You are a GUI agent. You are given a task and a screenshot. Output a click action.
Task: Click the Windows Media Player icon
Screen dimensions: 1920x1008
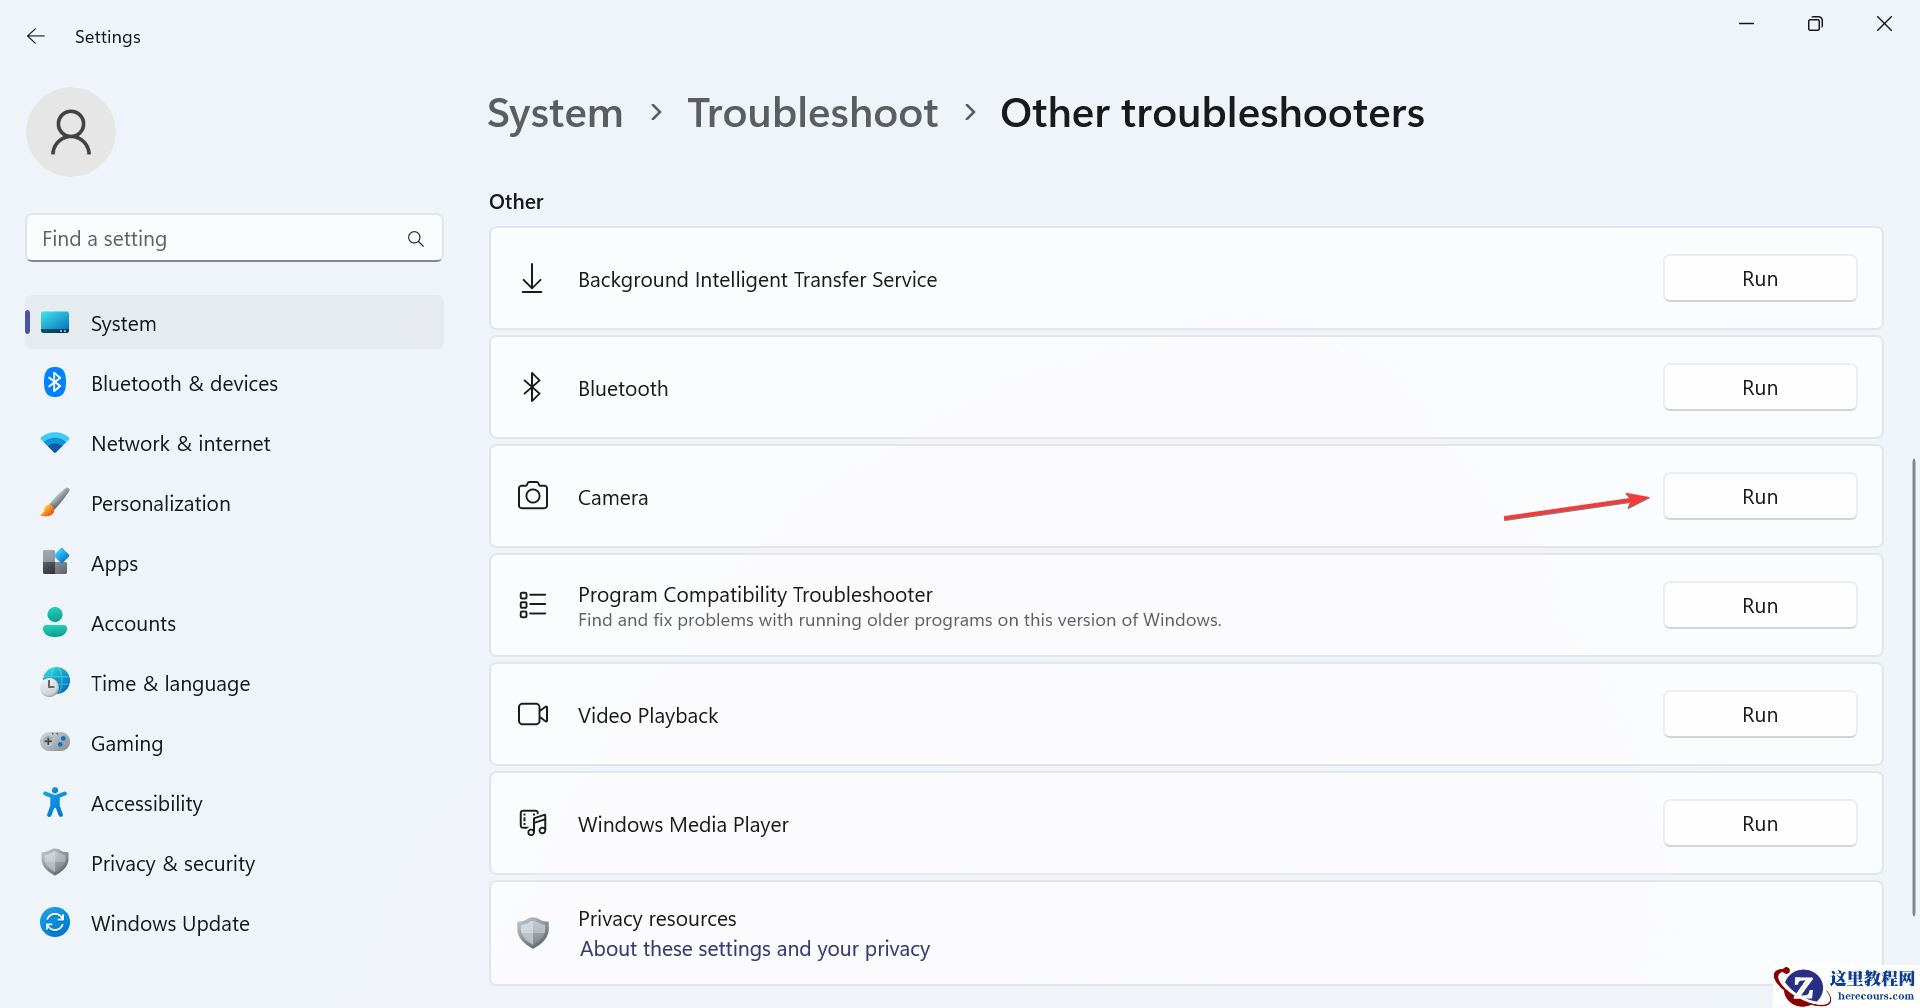click(x=532, y=823)
